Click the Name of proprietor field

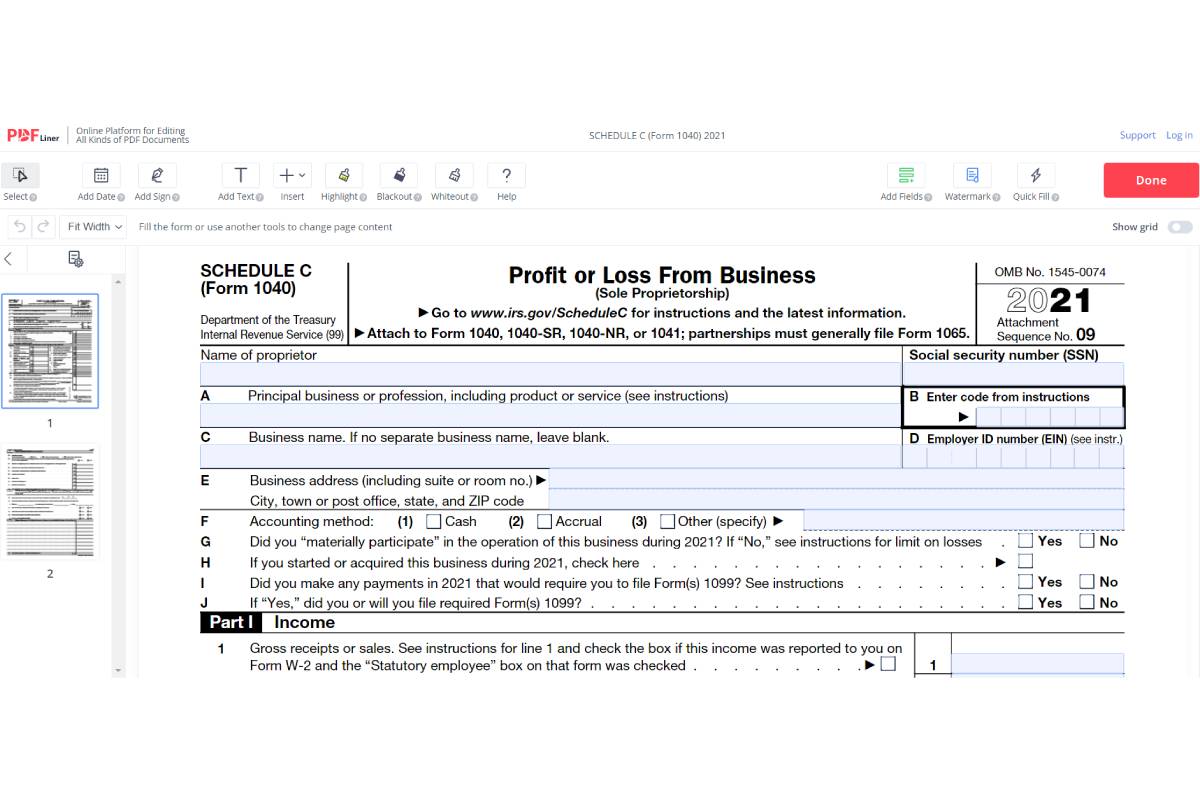click(x=551, y=374)
